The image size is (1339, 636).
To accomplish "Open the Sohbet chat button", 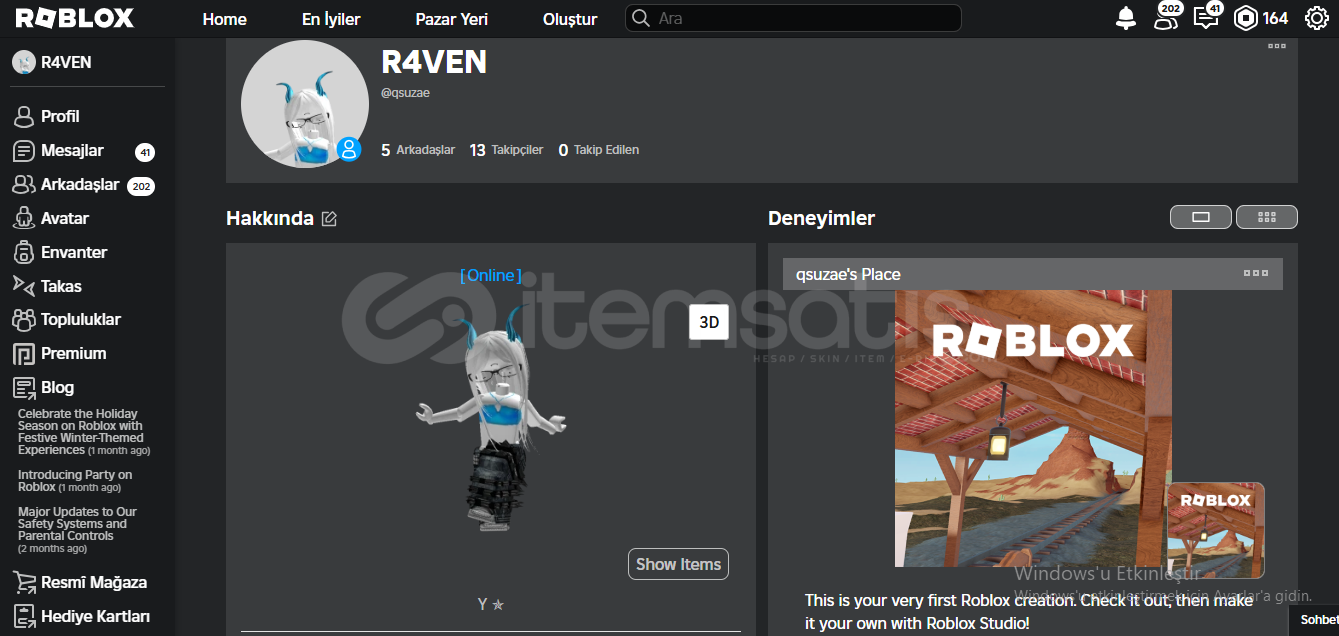I will (1315, 620).
